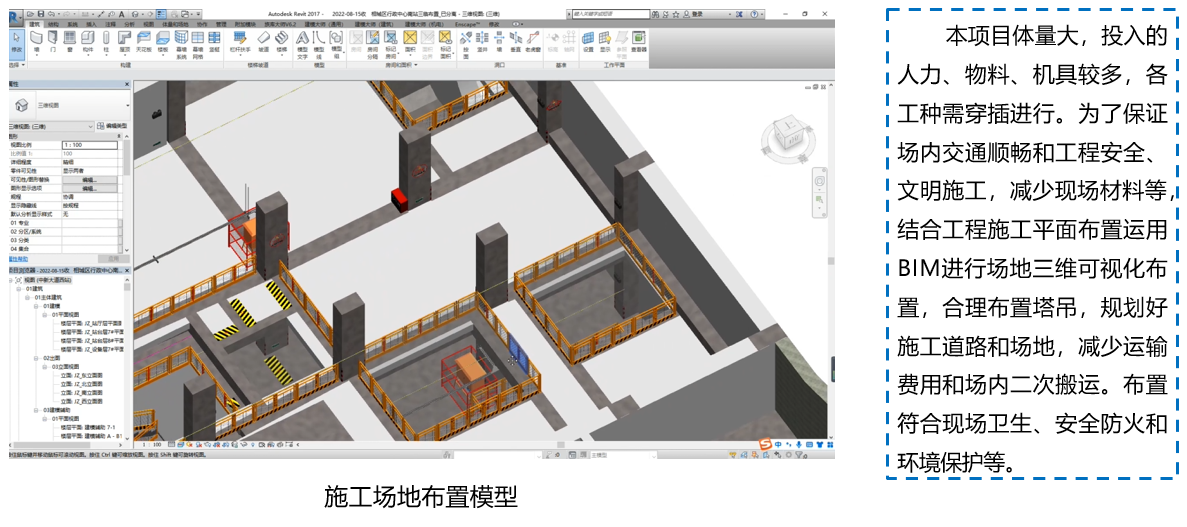The image size is (1187, 527).
Task: Select the Vertical (垂直) opening tool
Action: (x=516, y=42)
